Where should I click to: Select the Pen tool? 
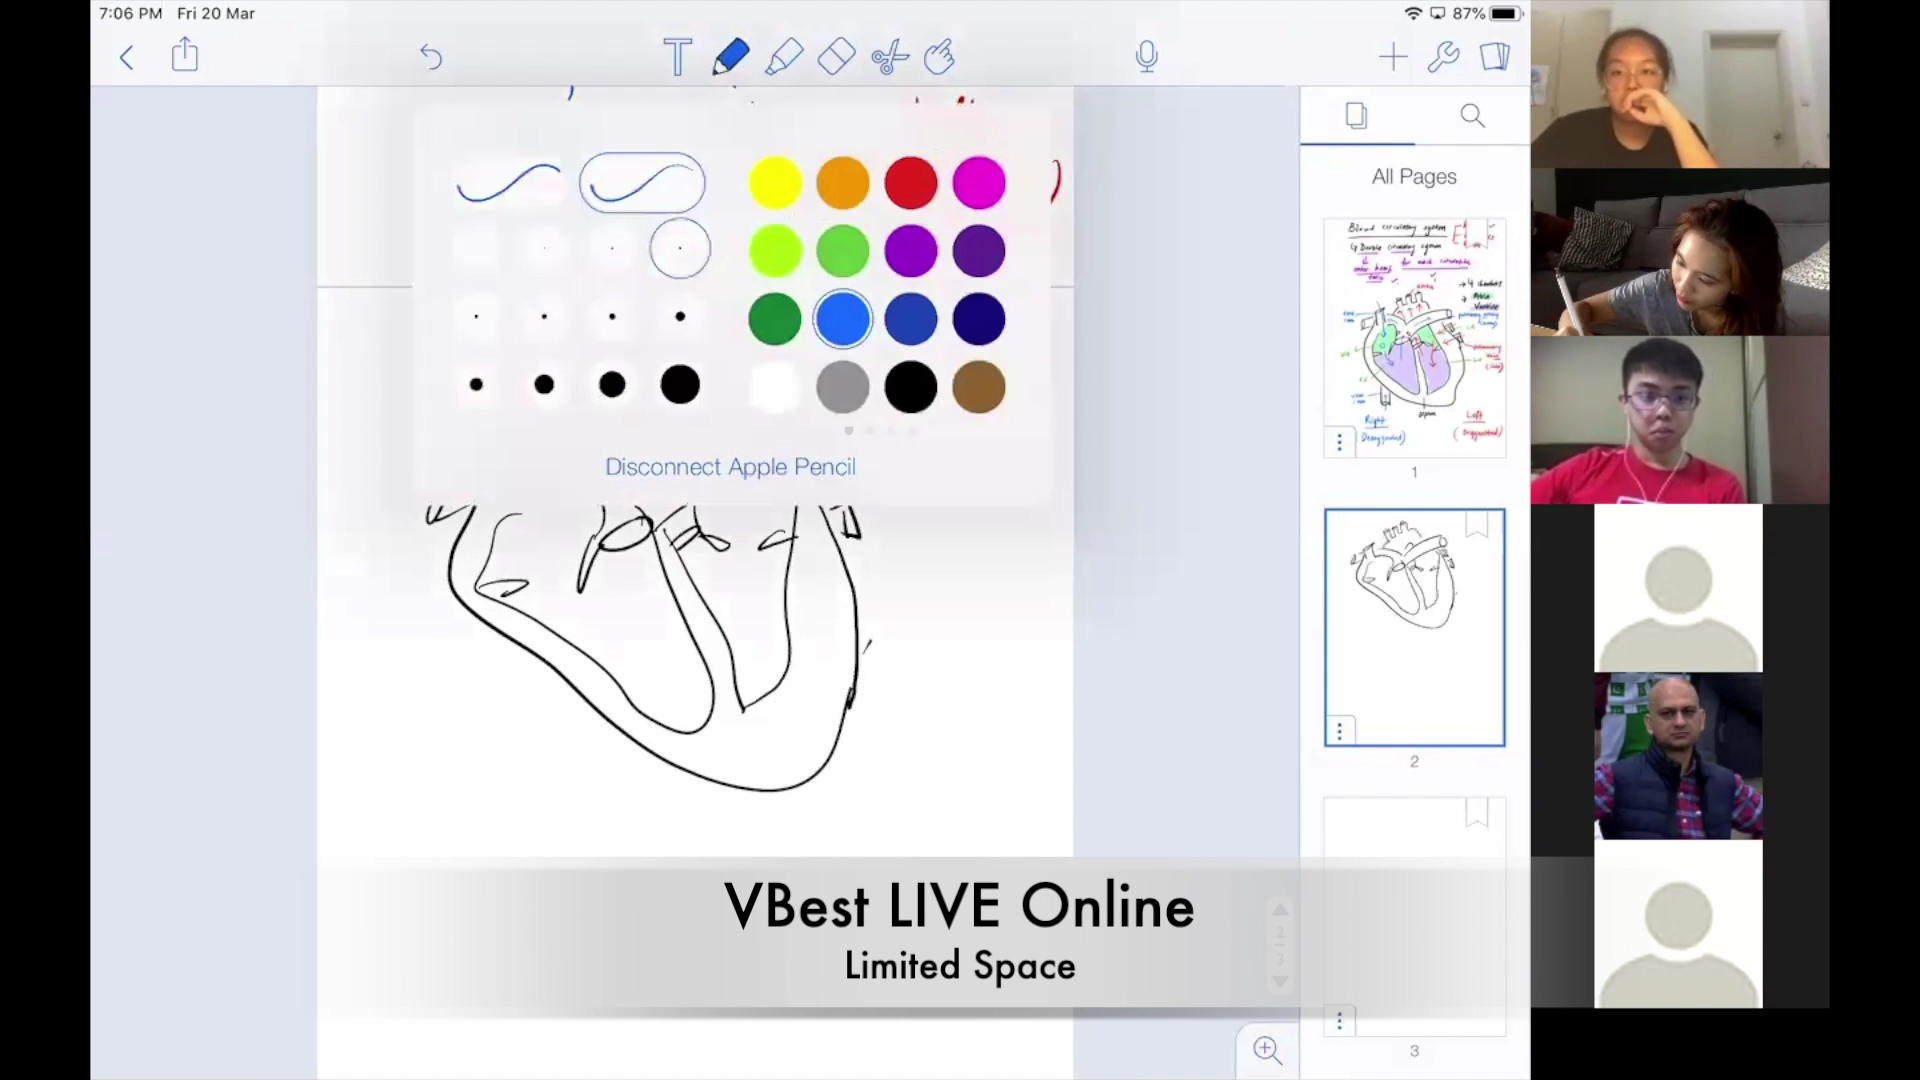point(731,57)
